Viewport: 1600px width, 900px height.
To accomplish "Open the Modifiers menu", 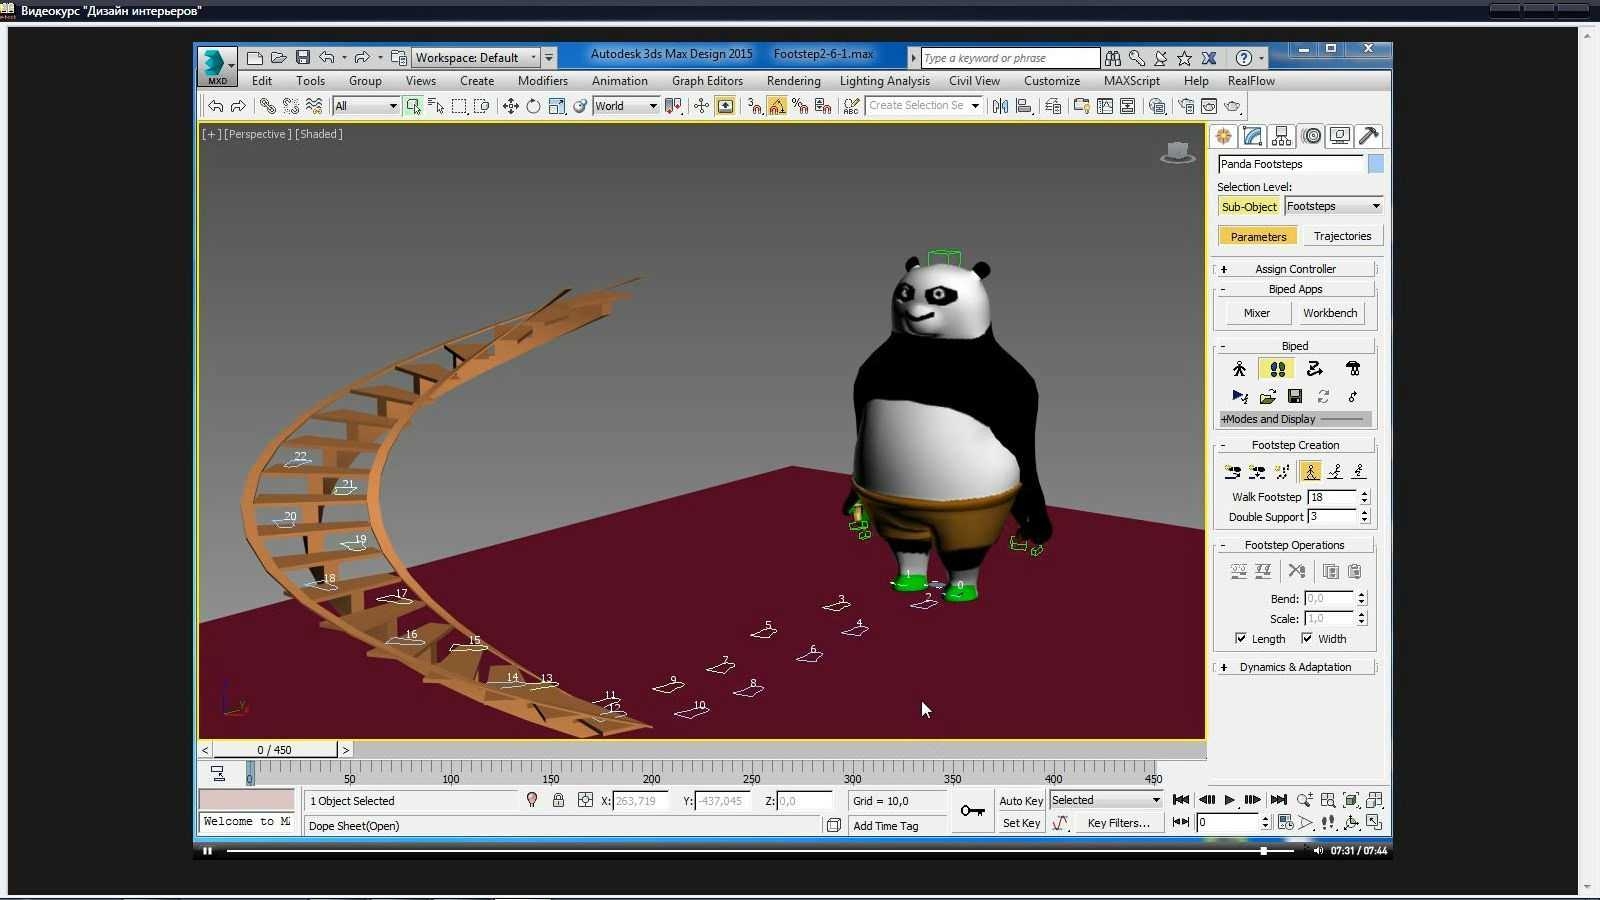I will (x=543, y=81).
